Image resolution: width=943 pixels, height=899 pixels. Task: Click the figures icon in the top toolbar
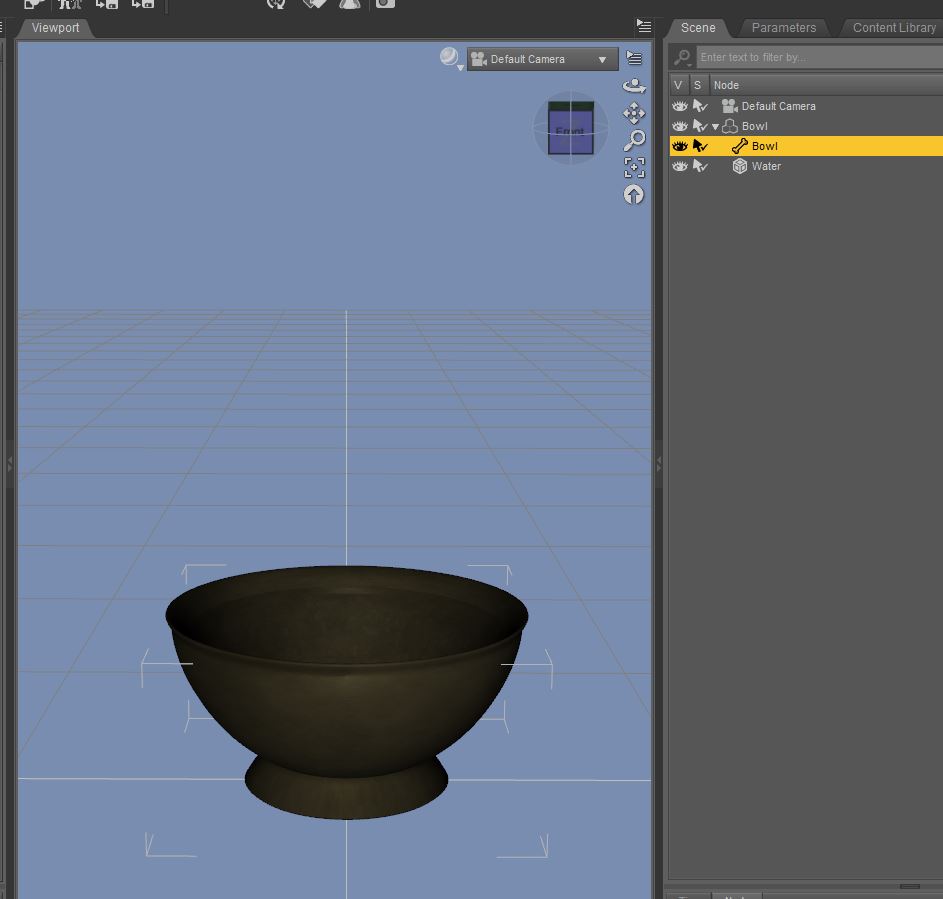[70, 4]
